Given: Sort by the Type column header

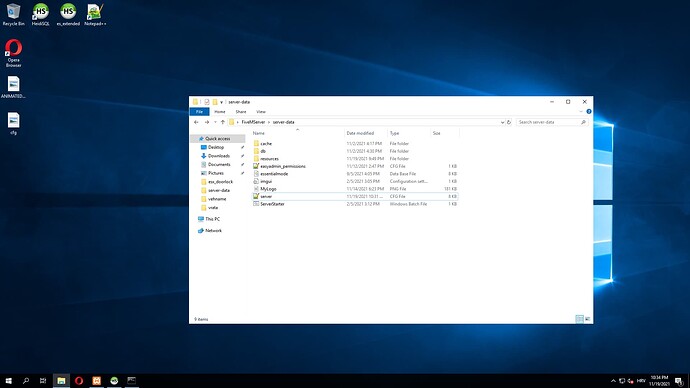Looking at the screenshot, I should click(409, 133).
